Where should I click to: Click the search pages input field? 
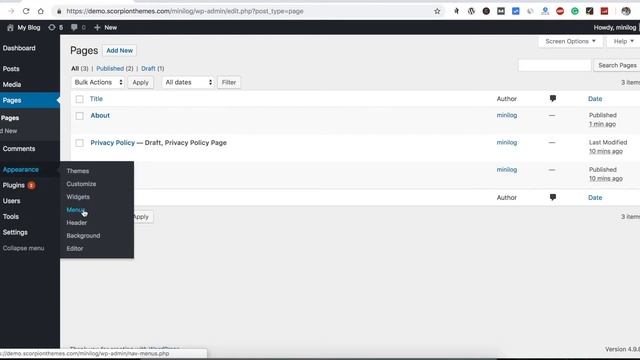tap(554, 65)
